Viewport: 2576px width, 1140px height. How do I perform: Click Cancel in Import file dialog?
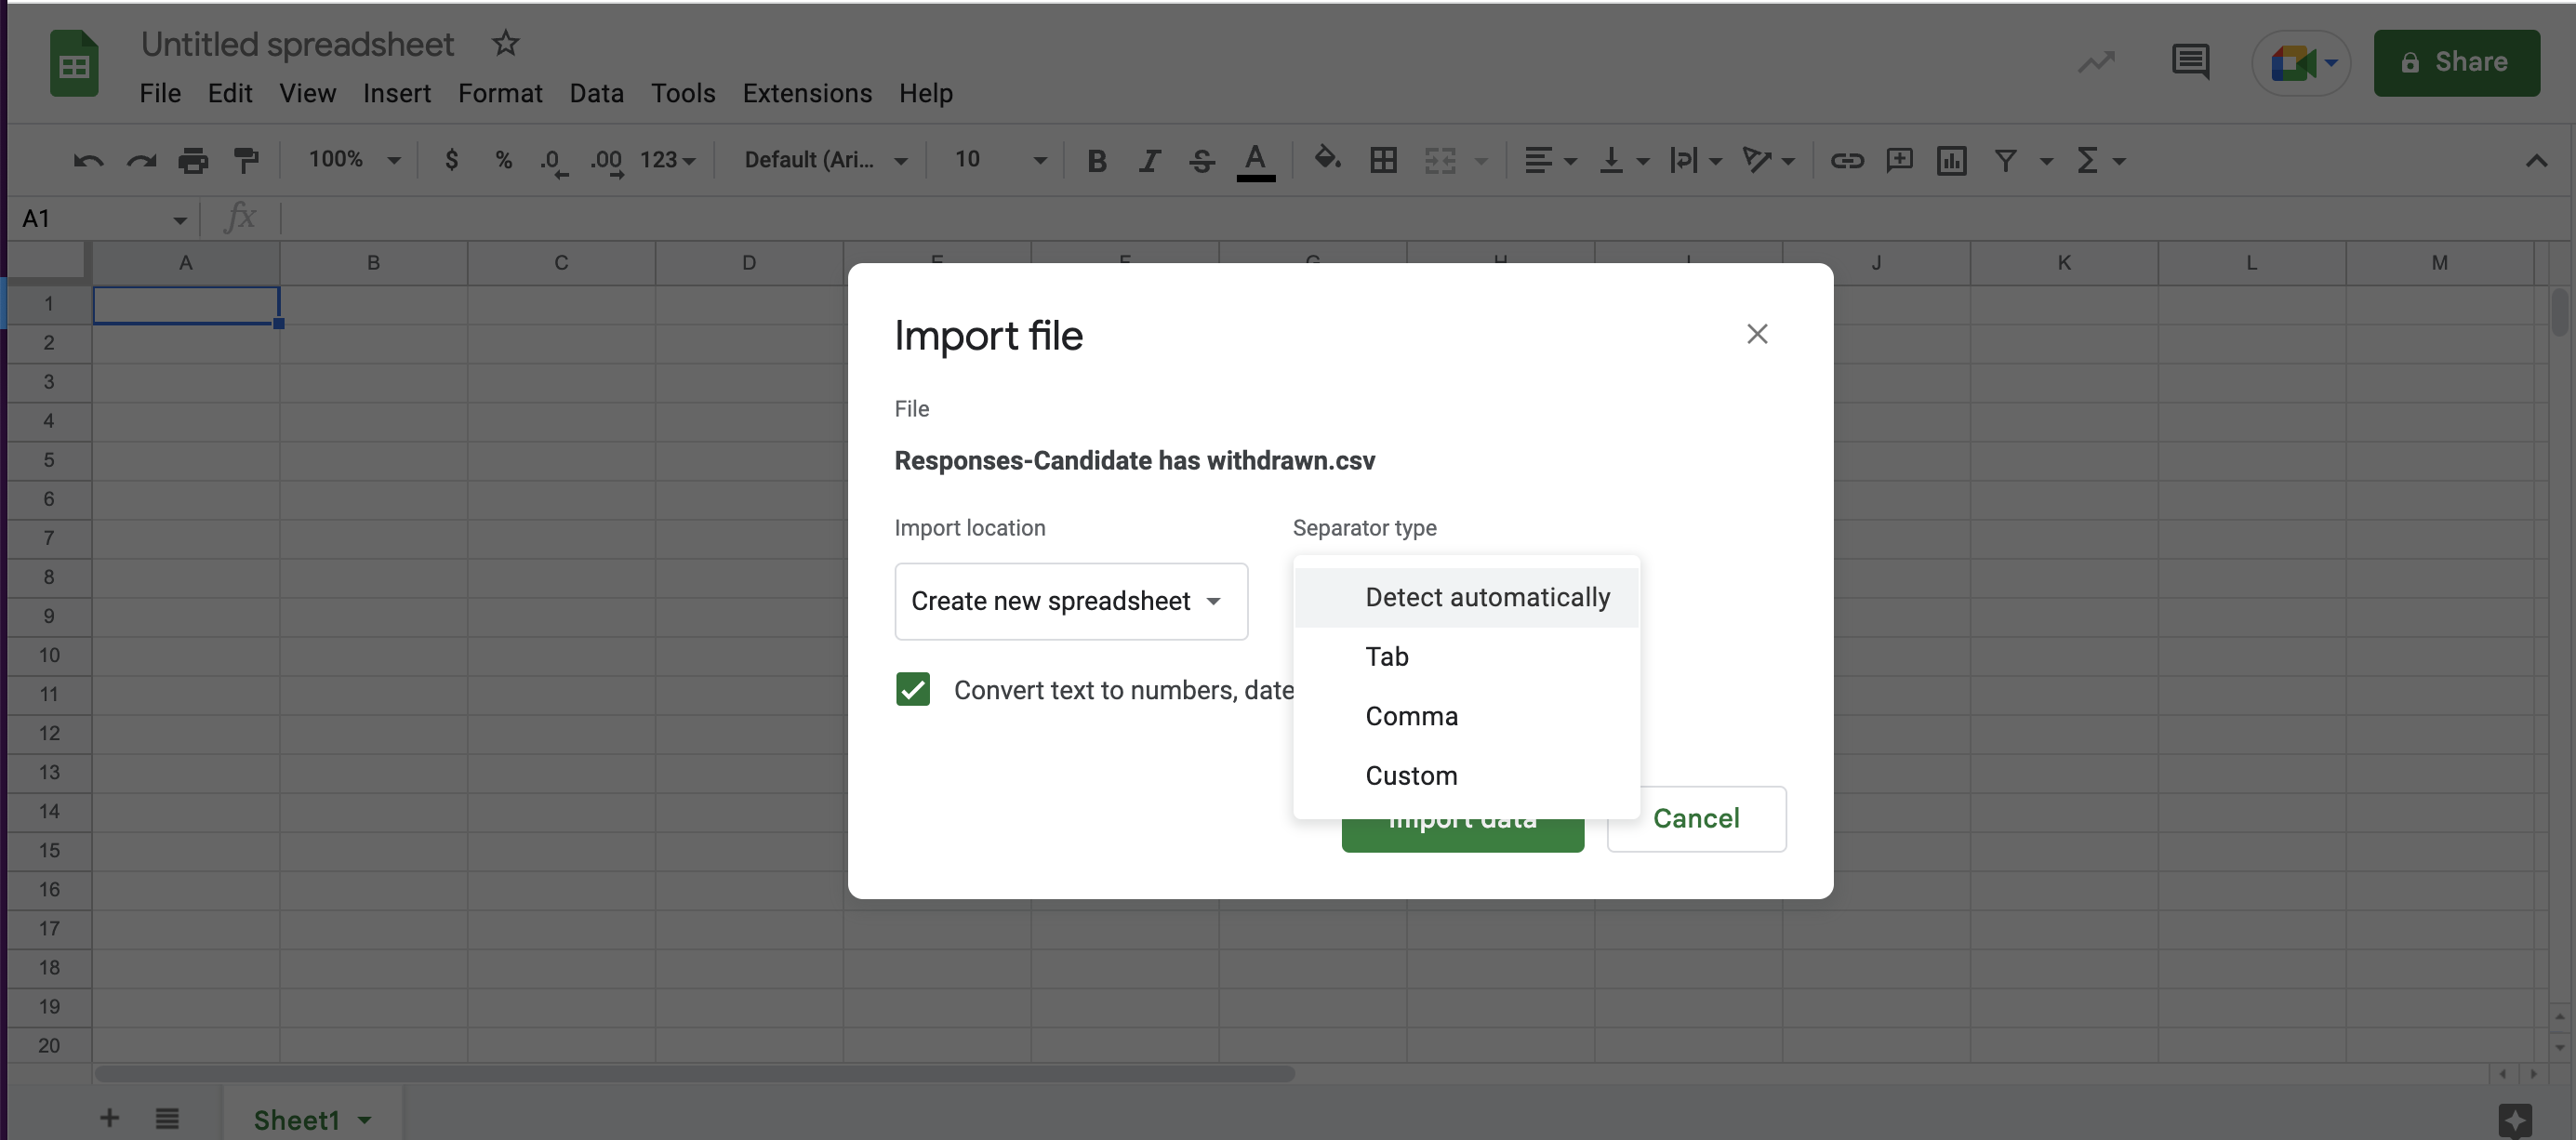(x=1695, y=818)
